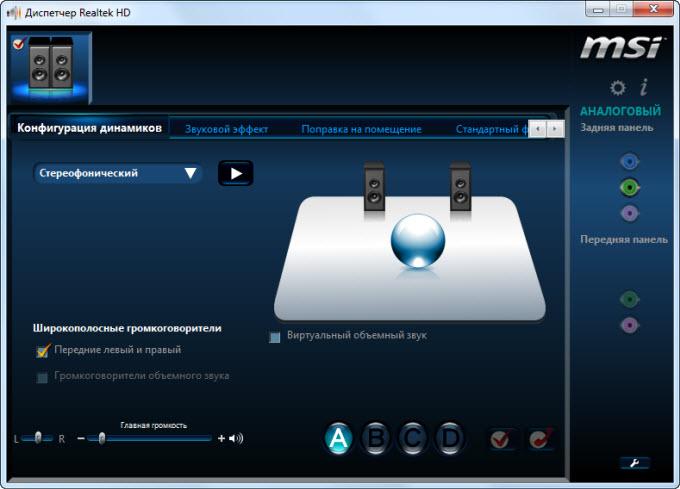Image resolution: width=680 pixels, height=489 pixels.
Task: Select preset A
Action: coord(338,438)
